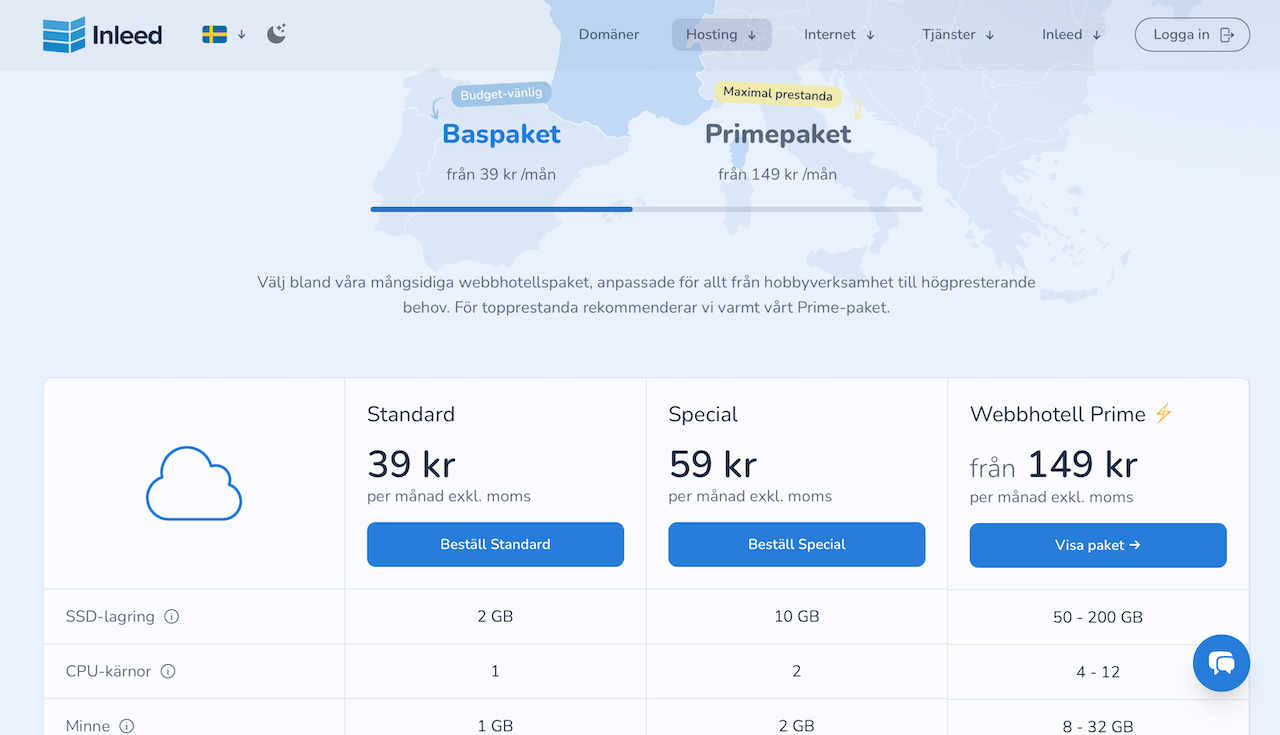Expand the Internet dropdown menu
Screen dimensions: 1280x735
point(840,34)
